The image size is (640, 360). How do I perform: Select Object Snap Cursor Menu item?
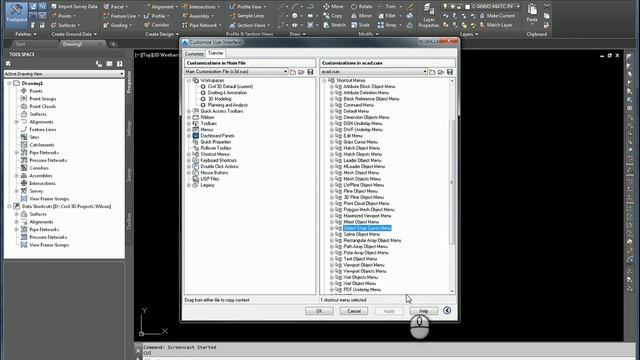tap(367, 228)
